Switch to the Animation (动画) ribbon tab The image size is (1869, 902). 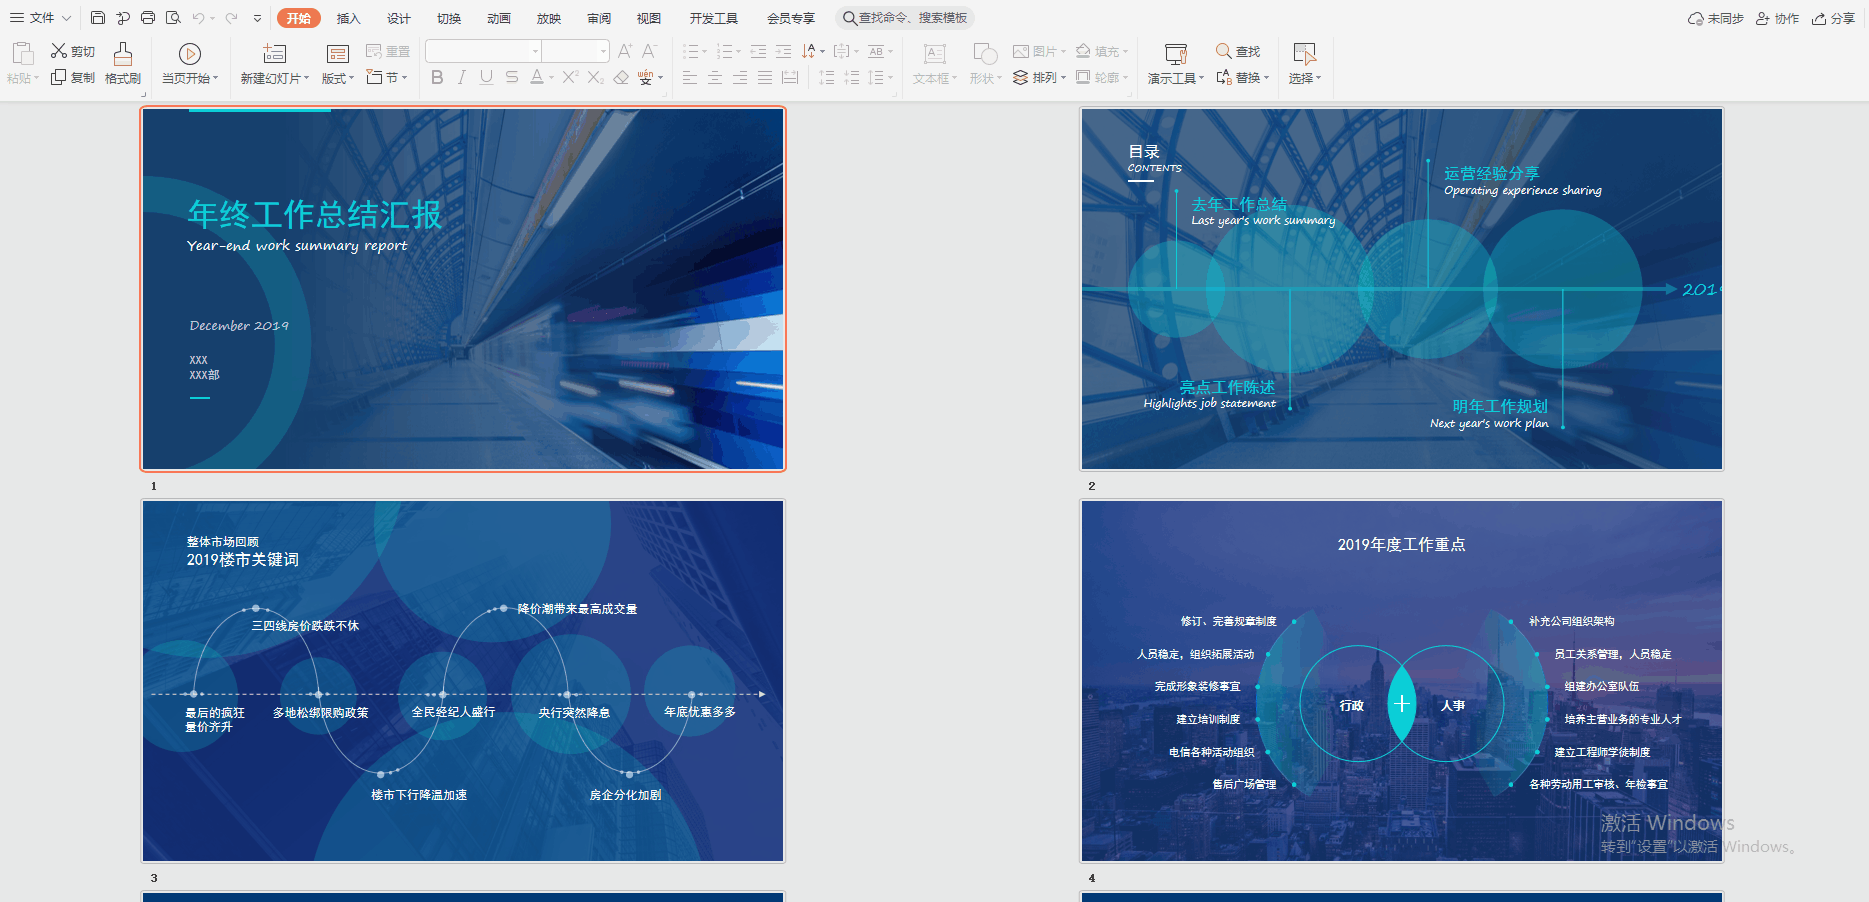coord(499,18)
